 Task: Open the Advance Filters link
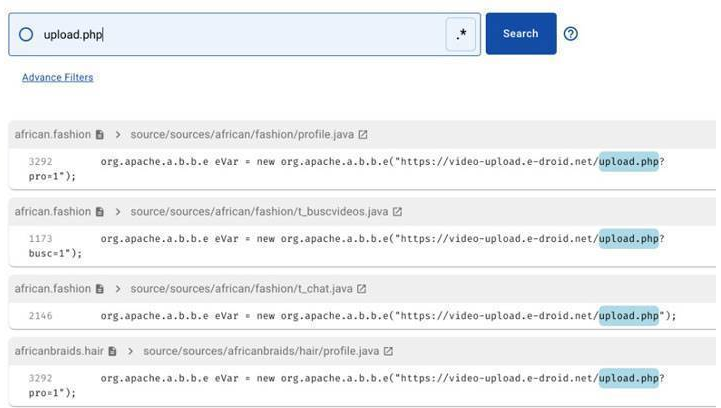coord(57,77)
